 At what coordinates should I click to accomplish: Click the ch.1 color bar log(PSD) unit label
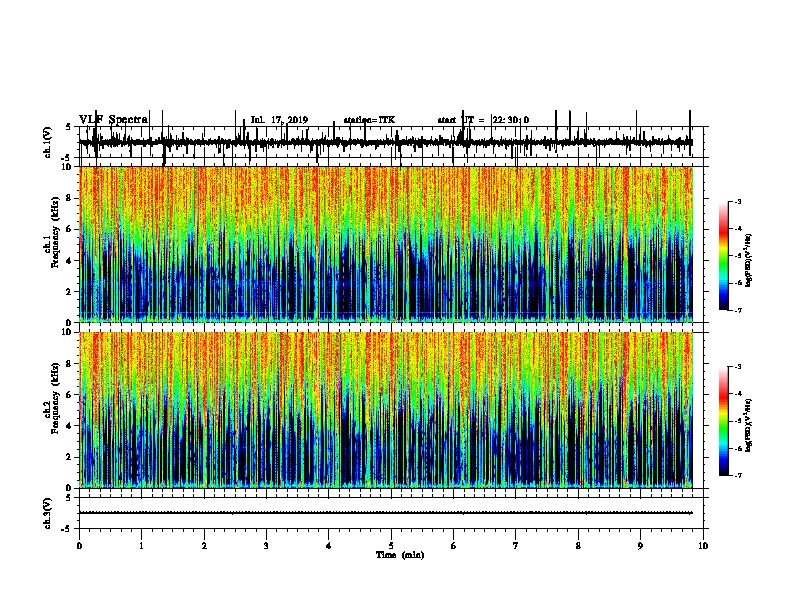click(749, 260)
